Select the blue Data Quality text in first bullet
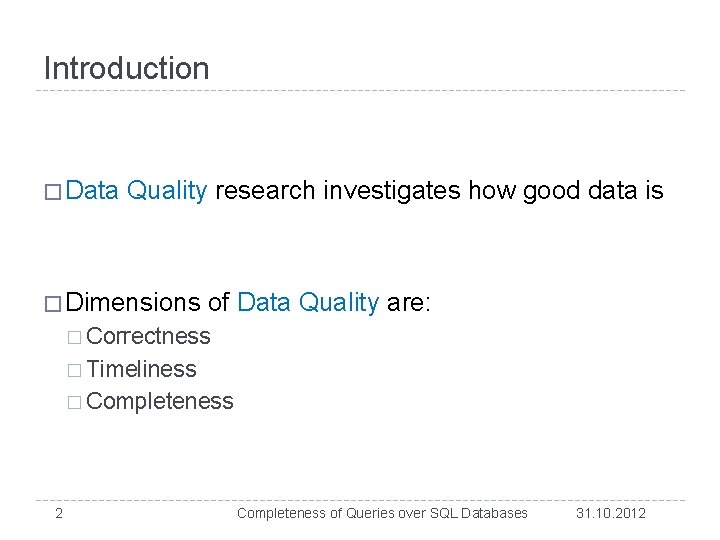 coord(136,191)
